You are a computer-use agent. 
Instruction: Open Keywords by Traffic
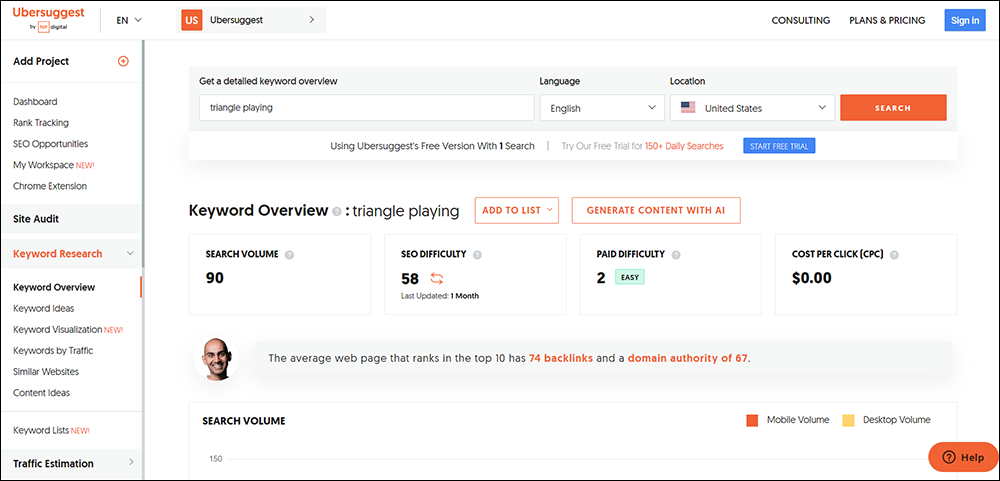(x=53, y=350)
